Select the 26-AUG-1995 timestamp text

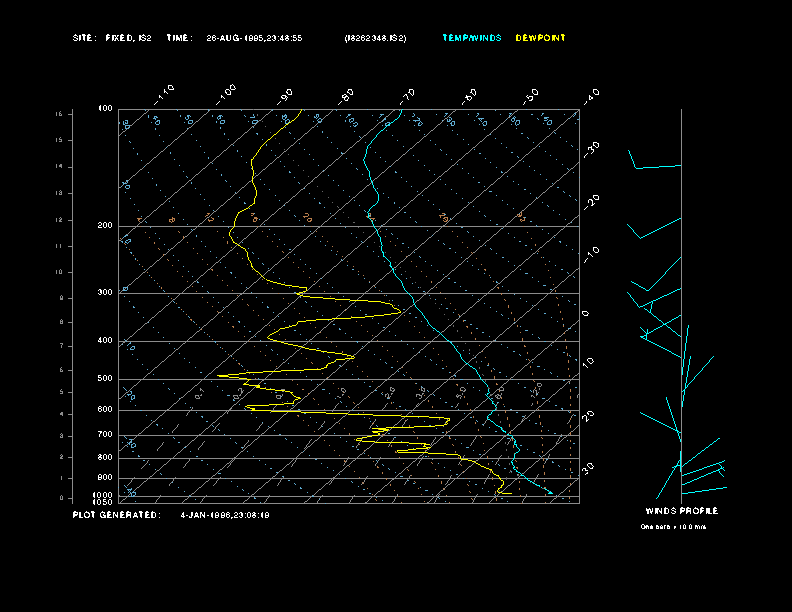pos(254,38)
